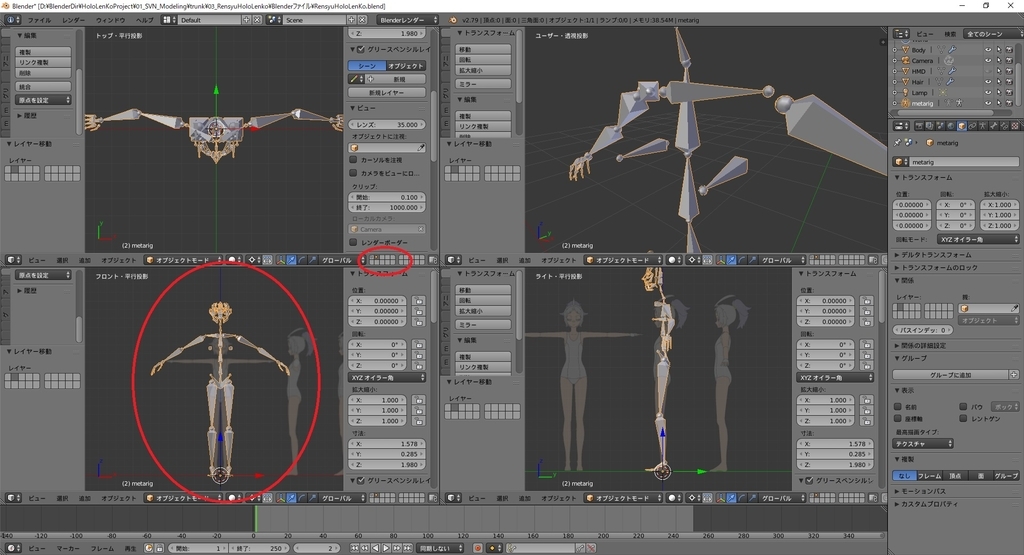Expand デルタトランスフォーム panel
Image resolution: width=1024 pixels, height=555 pixels.
[x=932, y=255]
